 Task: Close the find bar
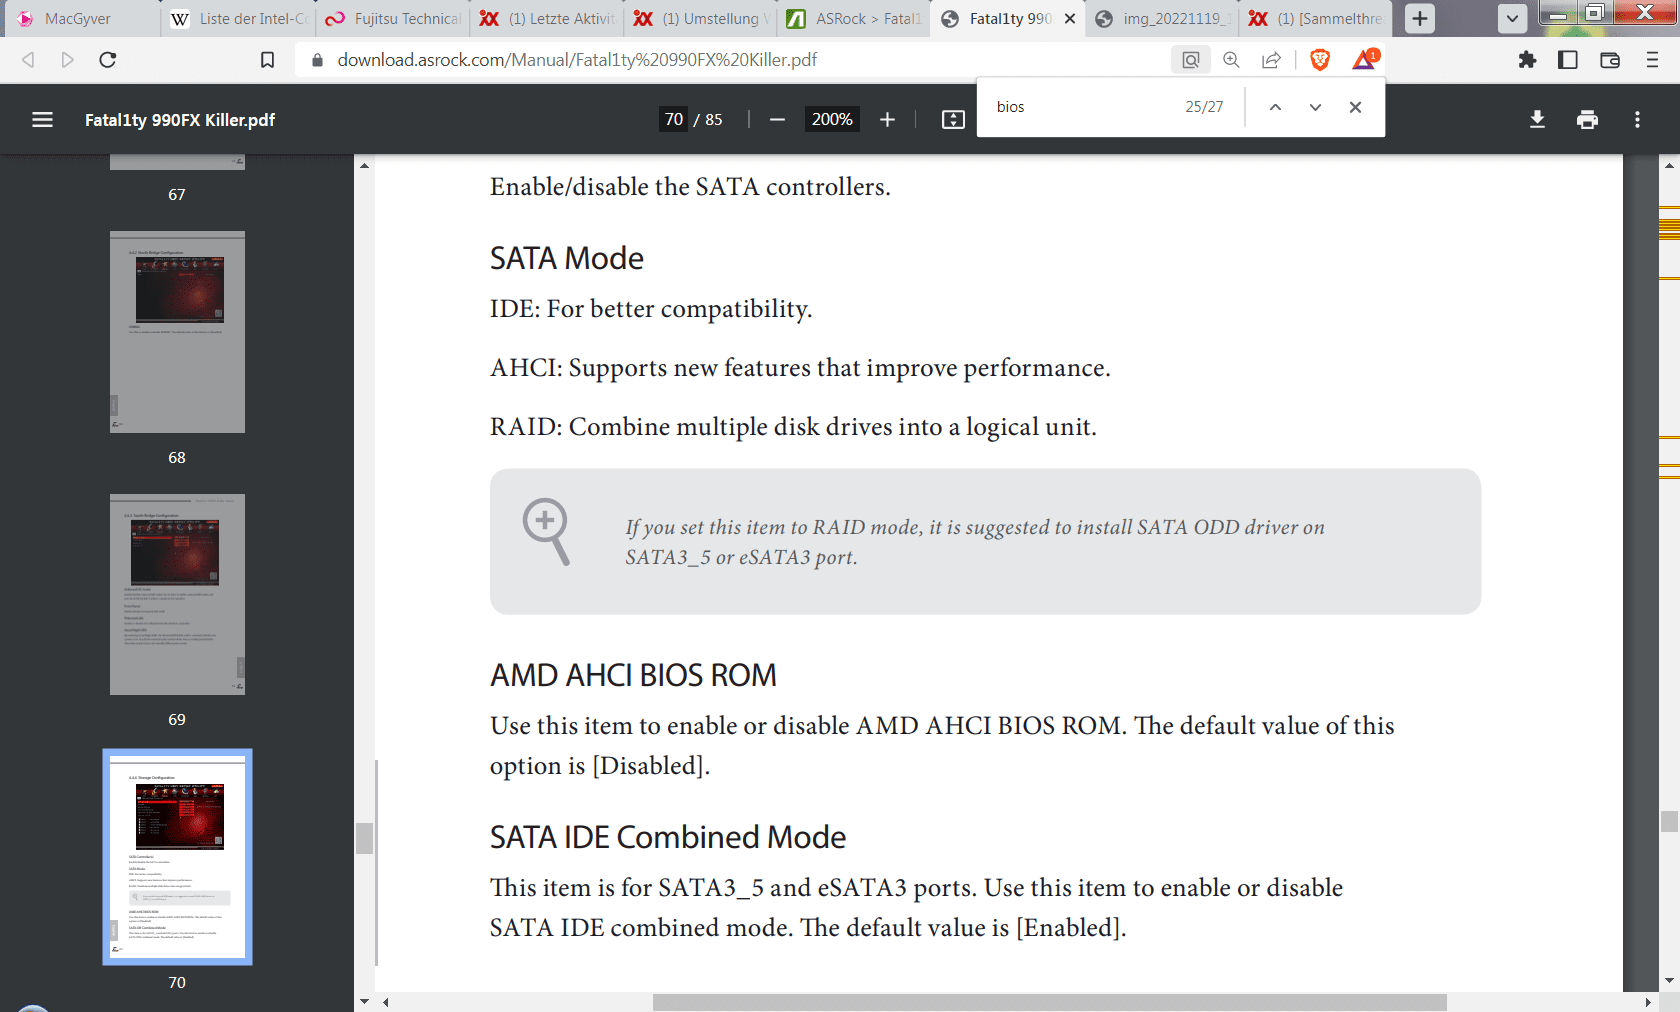coord(1355,107)
